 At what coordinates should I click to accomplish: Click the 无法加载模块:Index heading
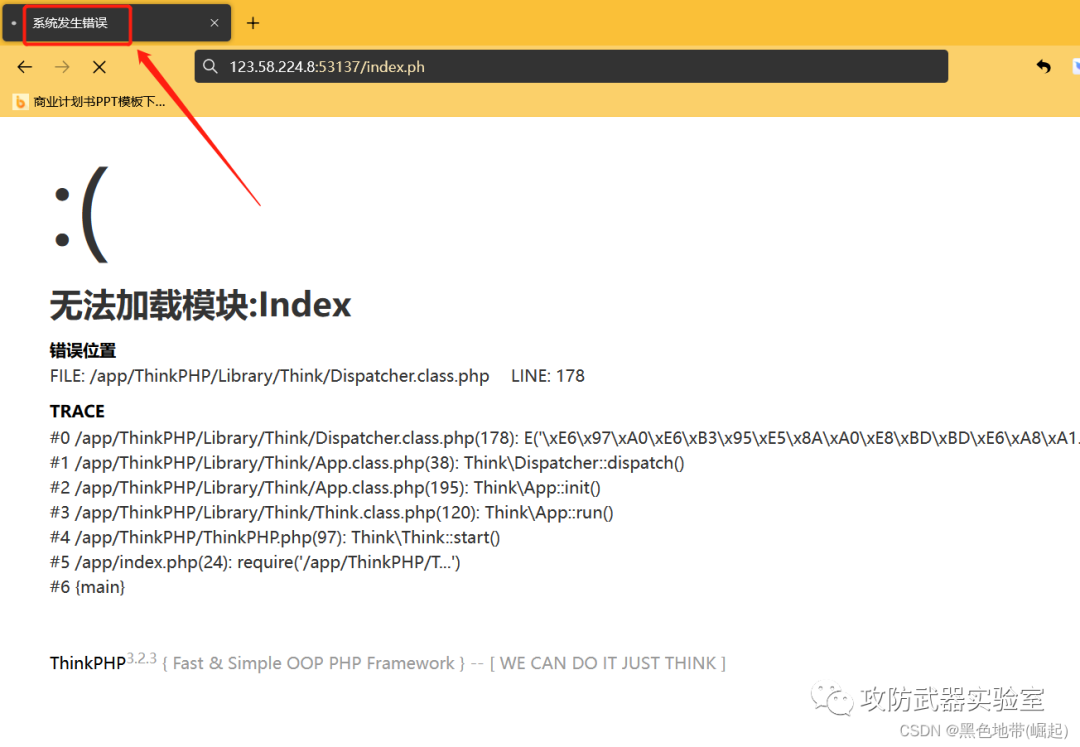coord(200,304)
